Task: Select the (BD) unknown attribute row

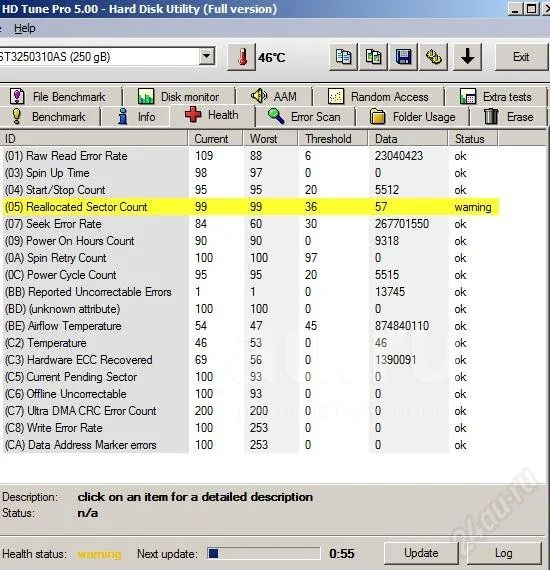Action: (251, 309)
